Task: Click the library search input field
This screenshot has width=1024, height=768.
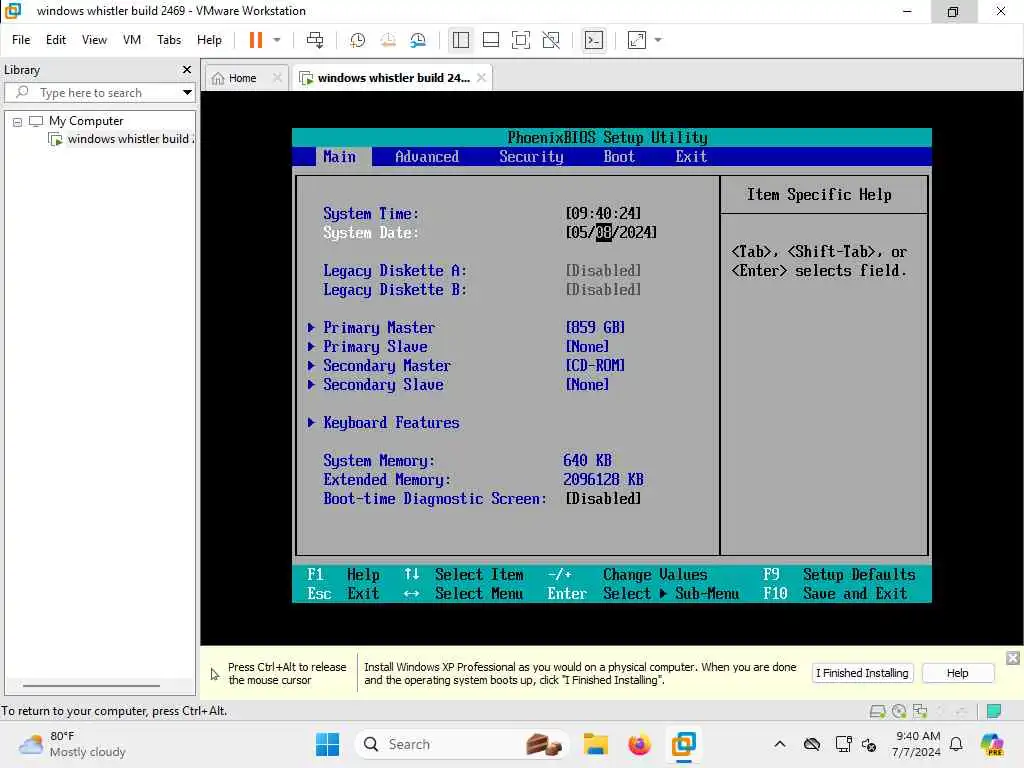Action: [98, 93]
